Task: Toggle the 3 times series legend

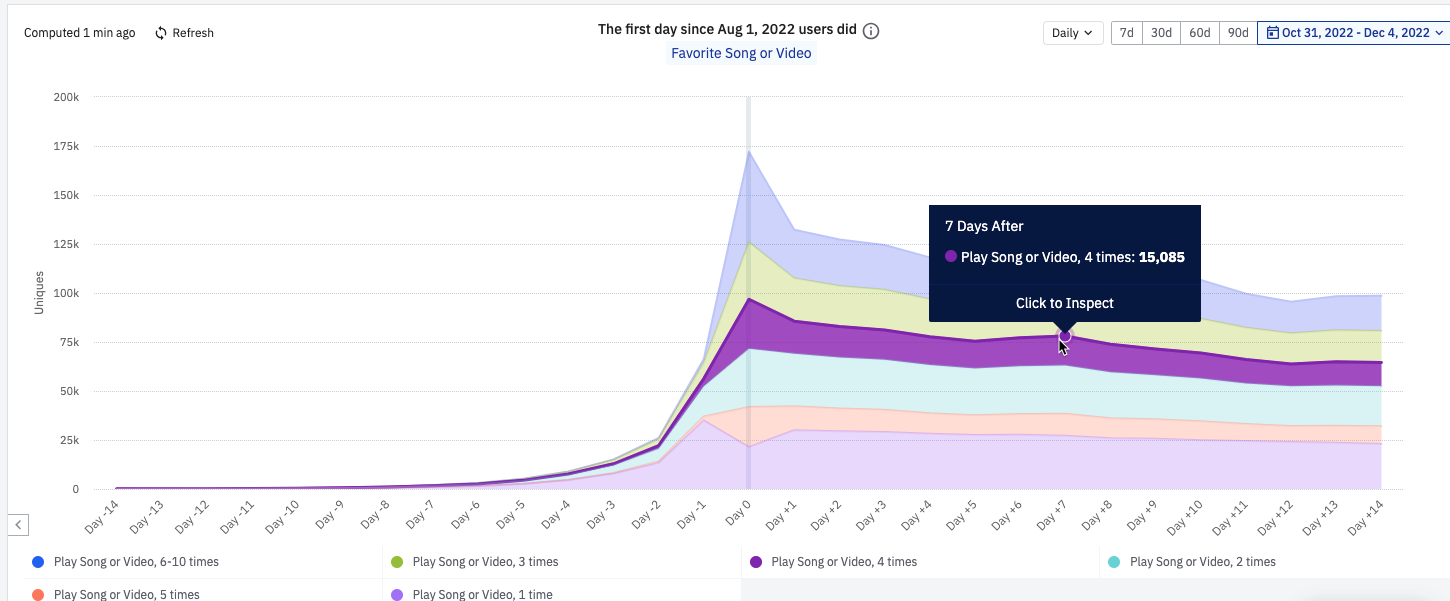Action: point(485,562)
